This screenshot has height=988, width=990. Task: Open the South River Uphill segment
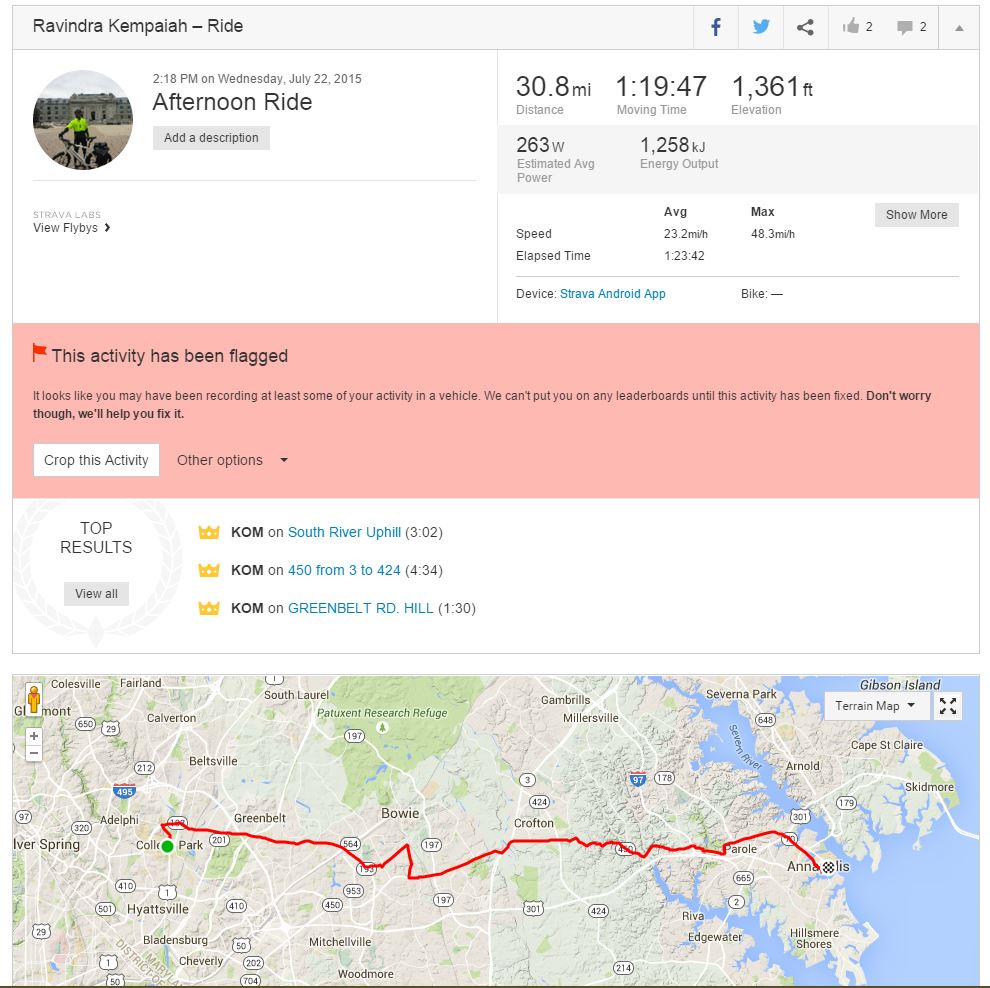pyautogui.click(x=344, y=532)
